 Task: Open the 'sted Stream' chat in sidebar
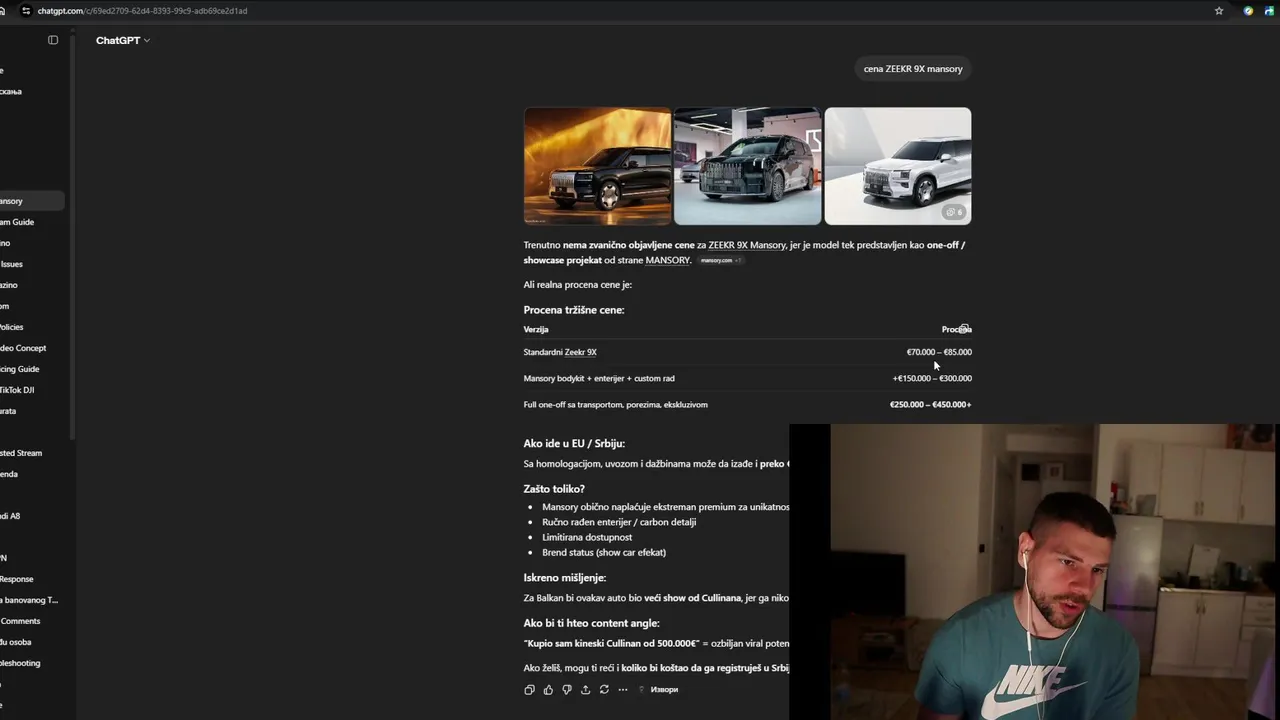30,453
